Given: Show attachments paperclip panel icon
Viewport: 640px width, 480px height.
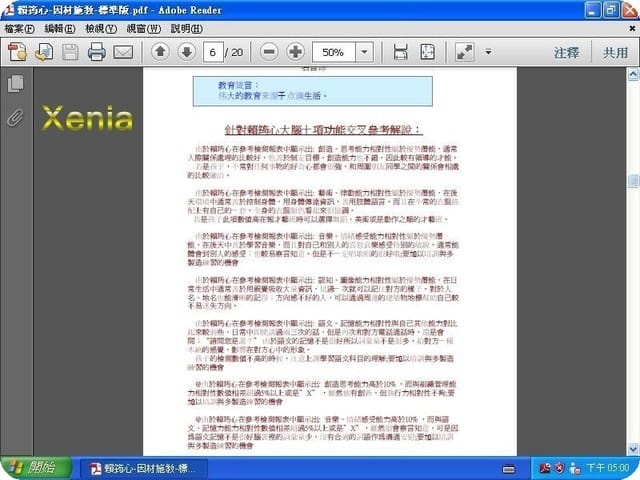Looking at the screenshot, I should click(16, 118).
